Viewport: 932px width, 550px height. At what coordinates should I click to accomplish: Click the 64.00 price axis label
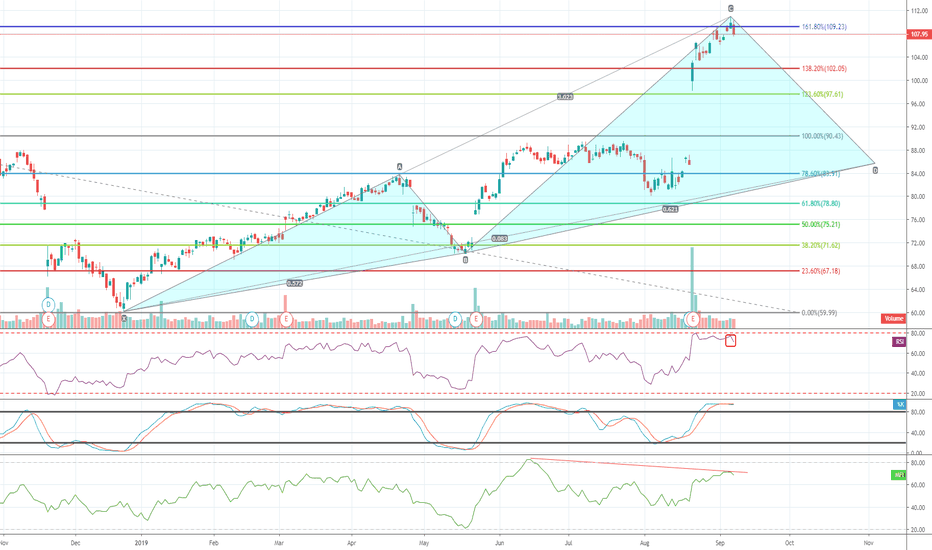click(x=919, y=290)
